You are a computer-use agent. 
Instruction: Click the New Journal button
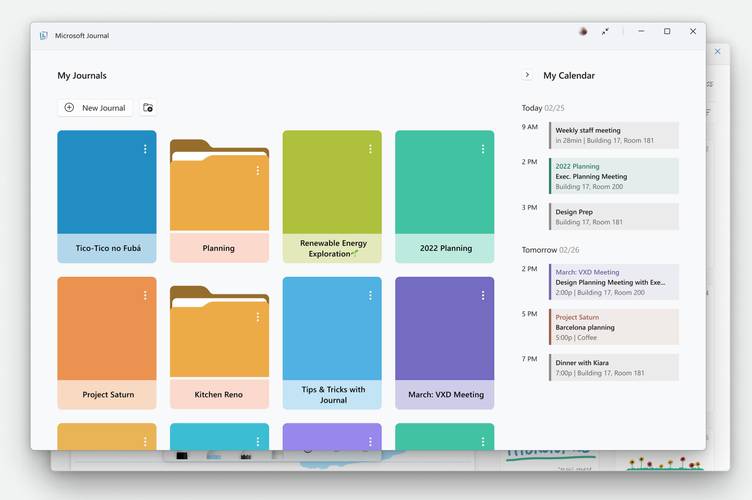click(x=95, y=108)
